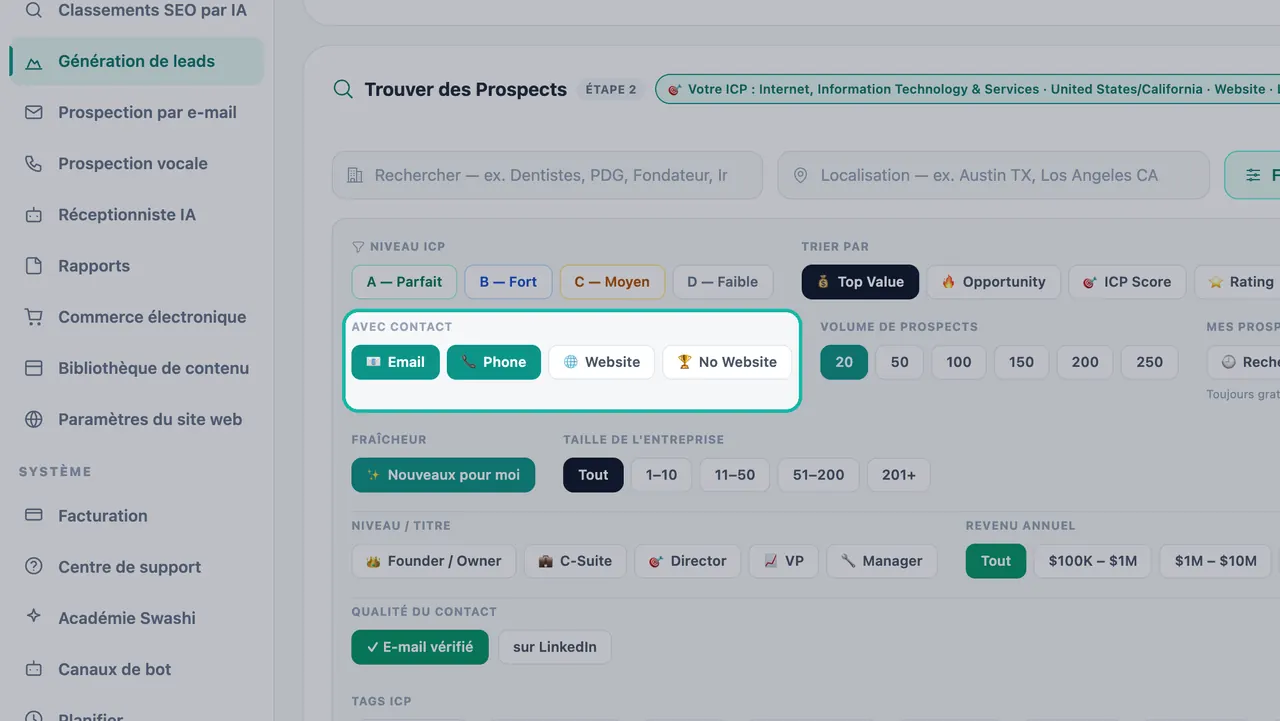This screenshot has height=721, width=1280.
Task: Focus the Rechercher prospects search field
Action: pos(547,175)
